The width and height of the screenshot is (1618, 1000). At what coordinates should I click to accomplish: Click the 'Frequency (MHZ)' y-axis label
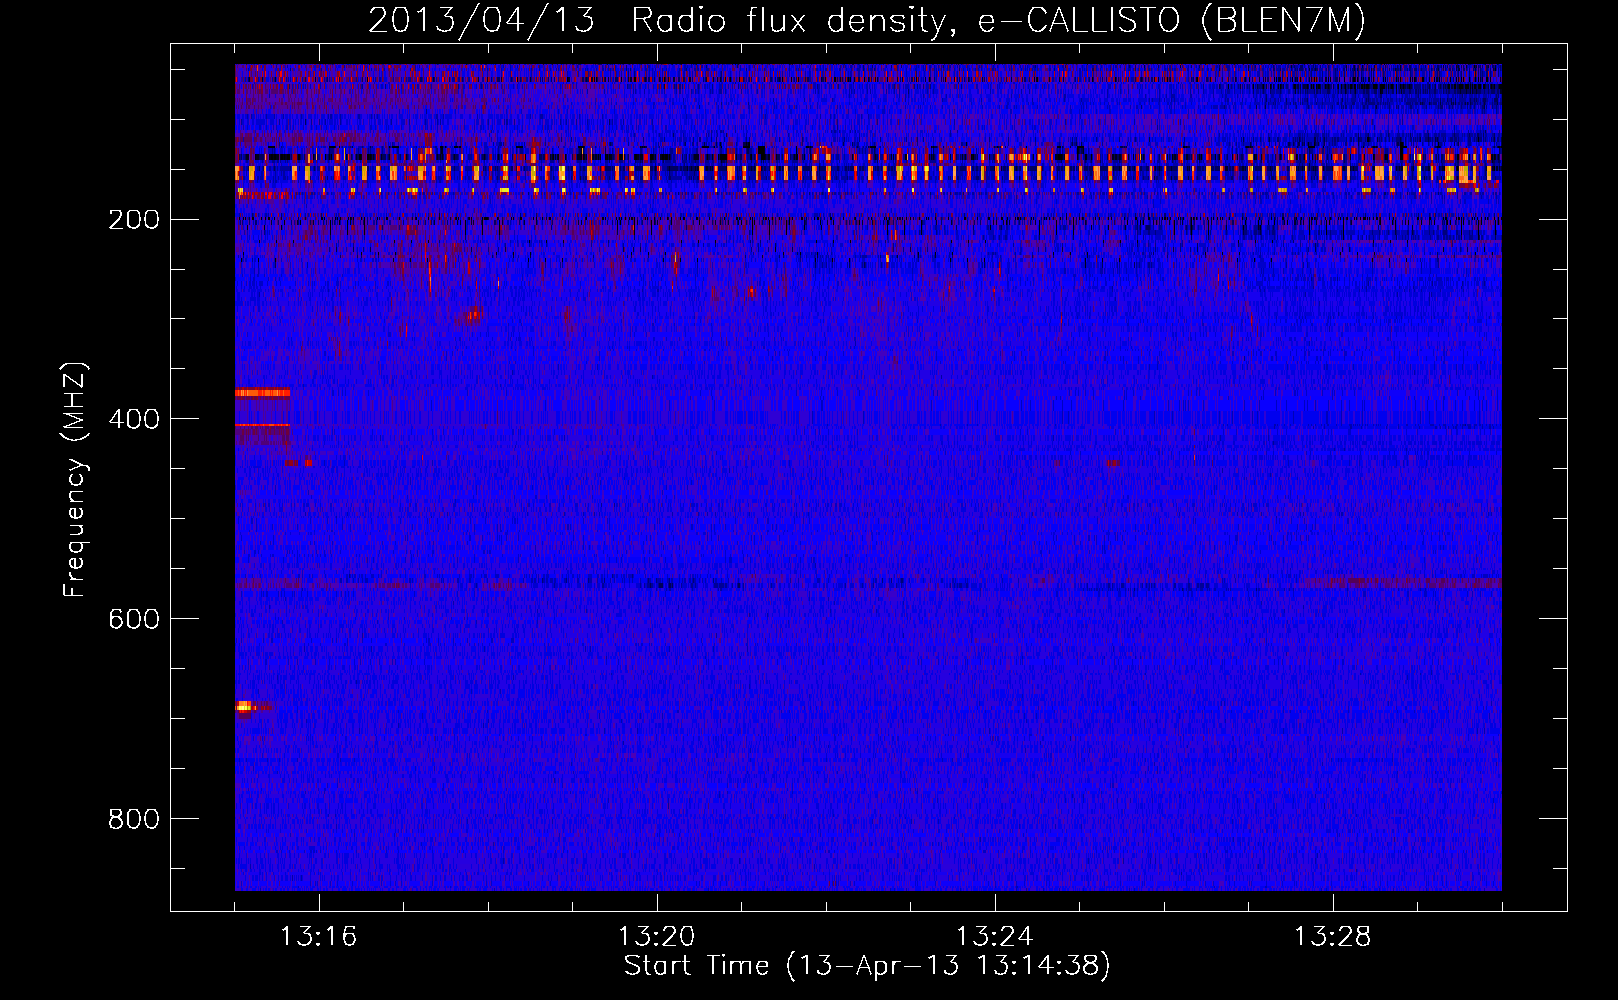[75, 480]
